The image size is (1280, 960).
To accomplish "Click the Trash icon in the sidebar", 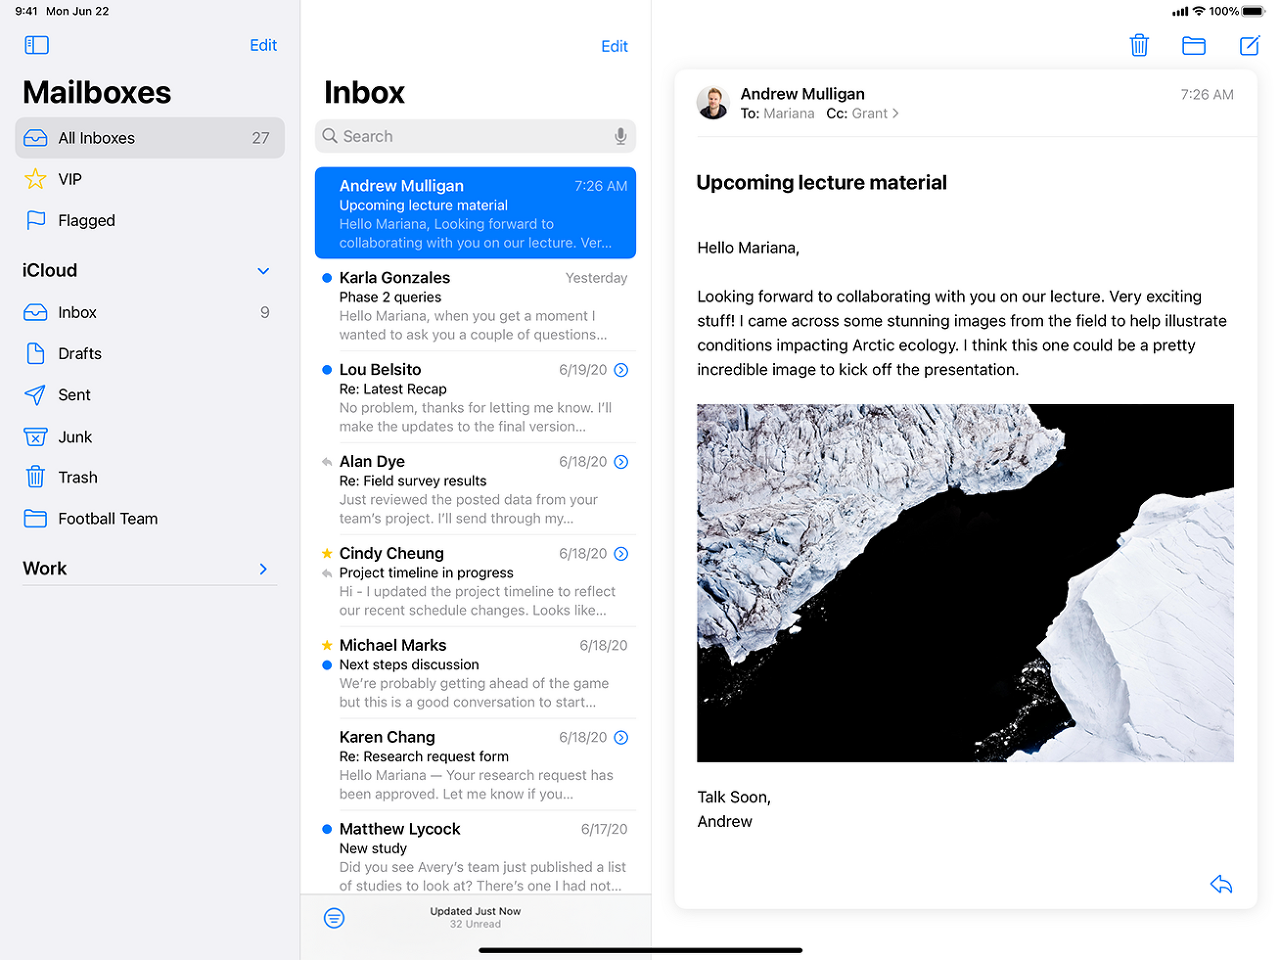I will [x=35, y=477].
